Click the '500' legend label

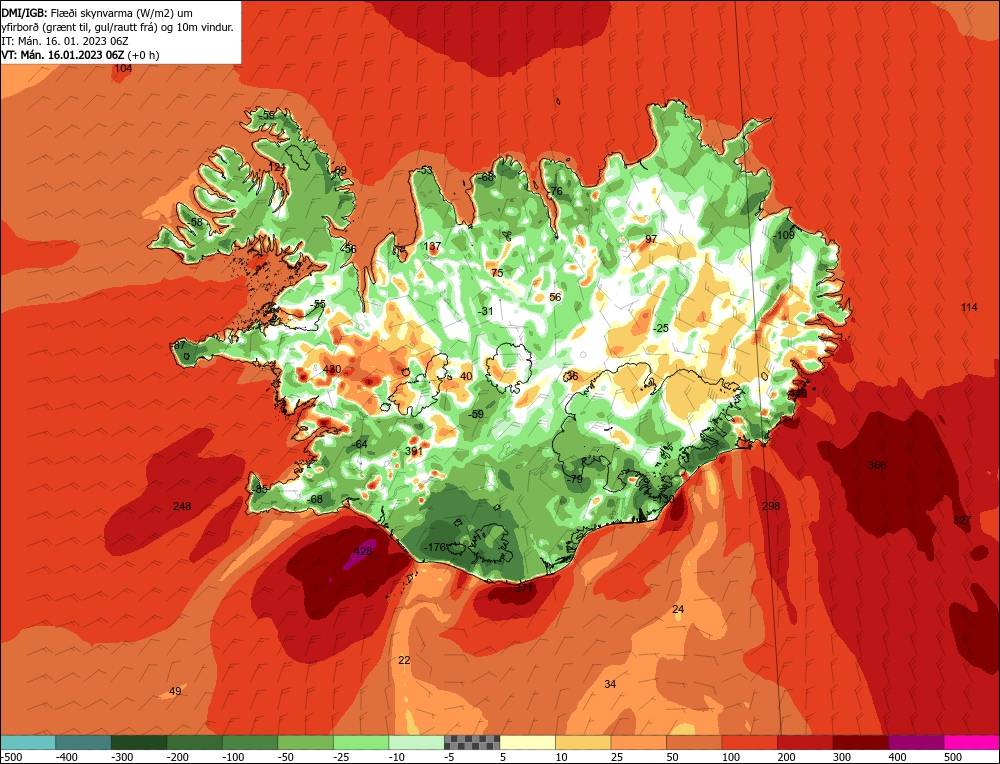[x=953, y=758]
